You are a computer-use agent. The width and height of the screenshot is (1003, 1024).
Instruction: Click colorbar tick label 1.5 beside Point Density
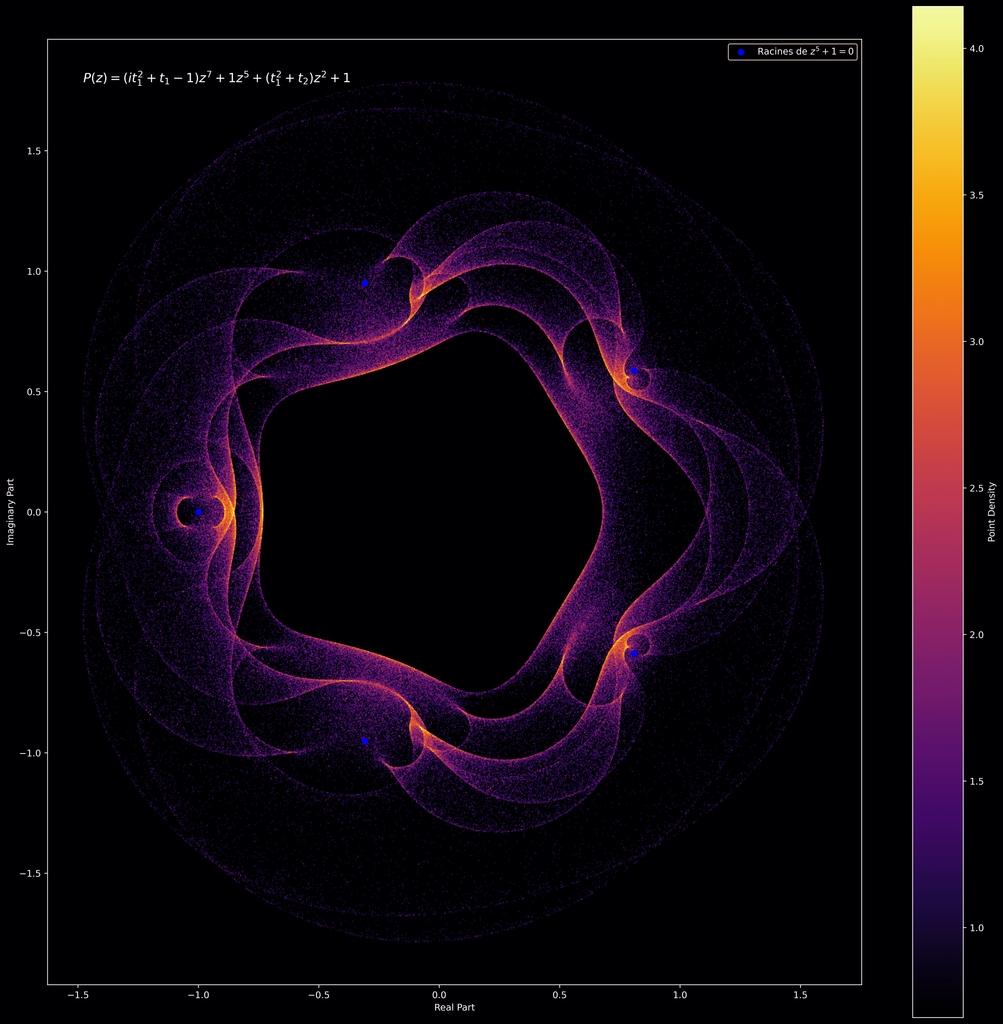[976, 782]
